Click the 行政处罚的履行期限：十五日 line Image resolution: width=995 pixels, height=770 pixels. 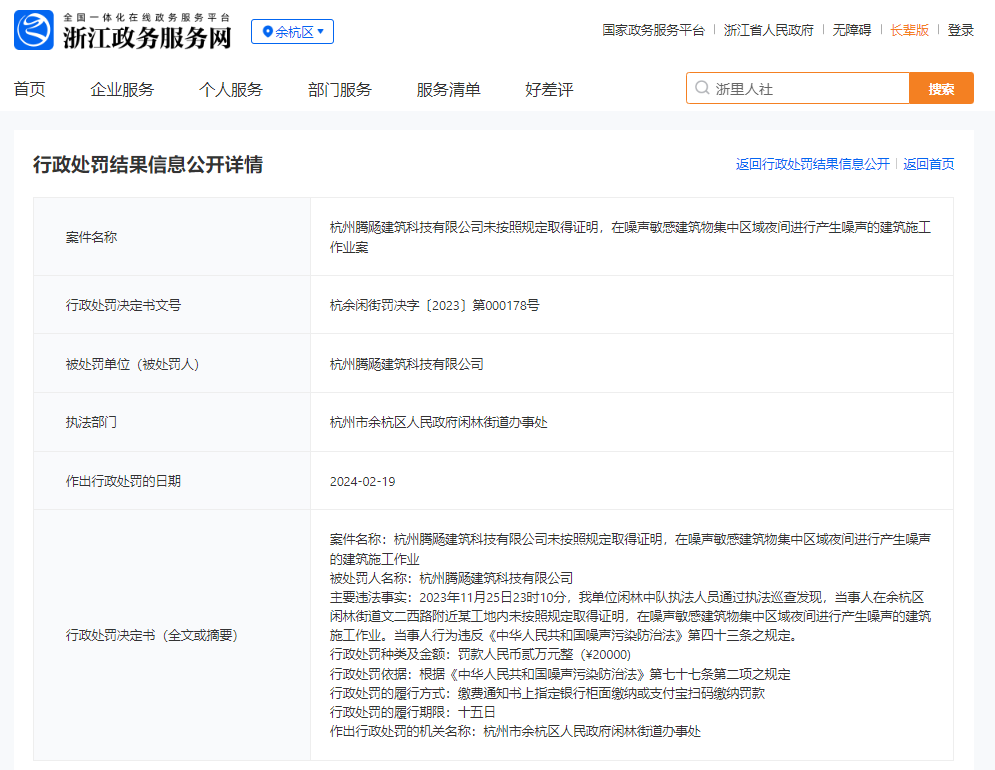tap(412, 712)
